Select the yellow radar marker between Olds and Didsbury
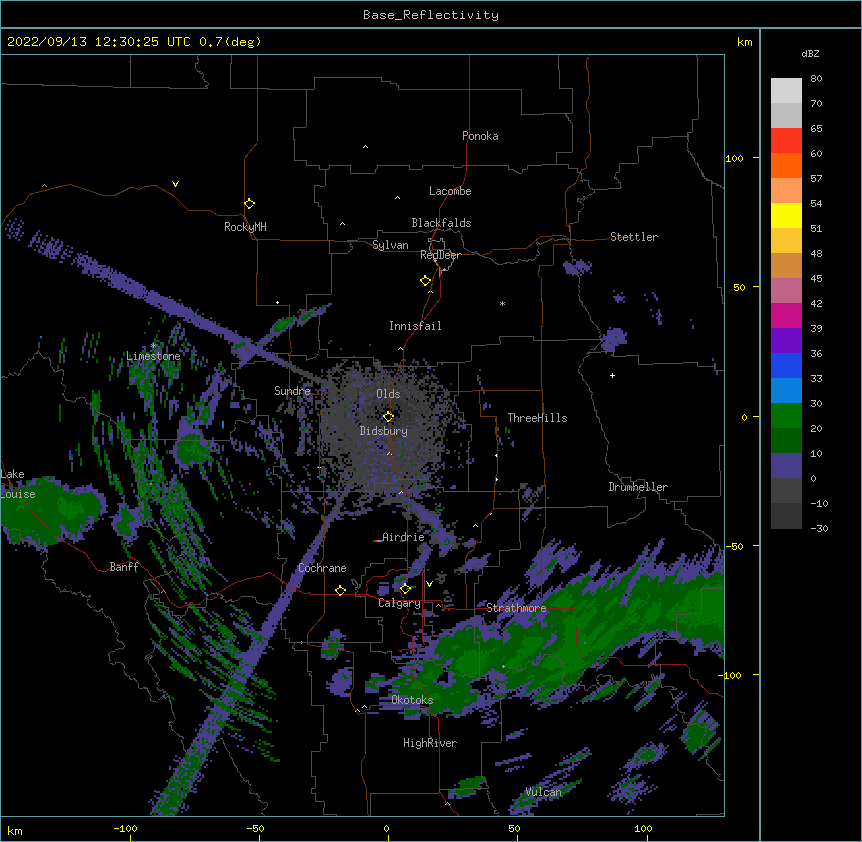Image resolution: width=862 pixels, height=842 pixels. 388,417
